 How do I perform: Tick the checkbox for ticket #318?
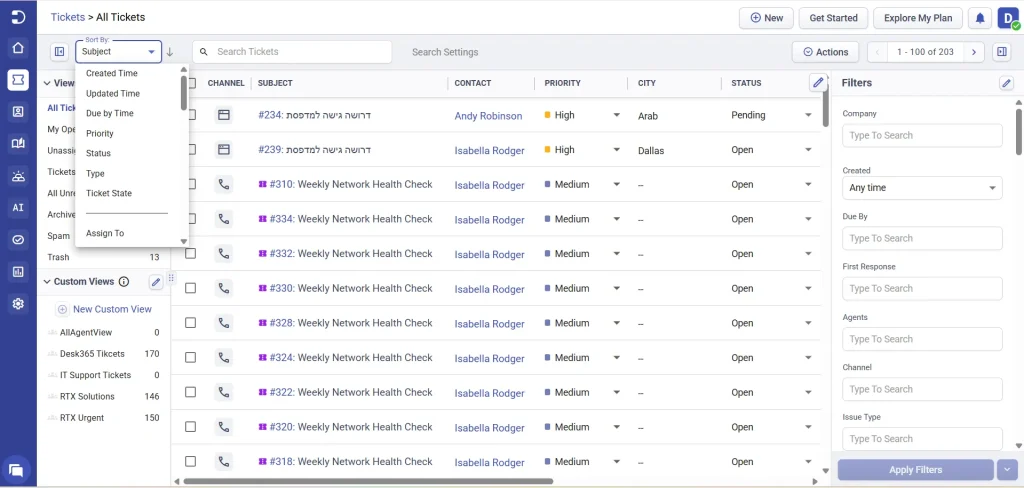tap(191, 461)
